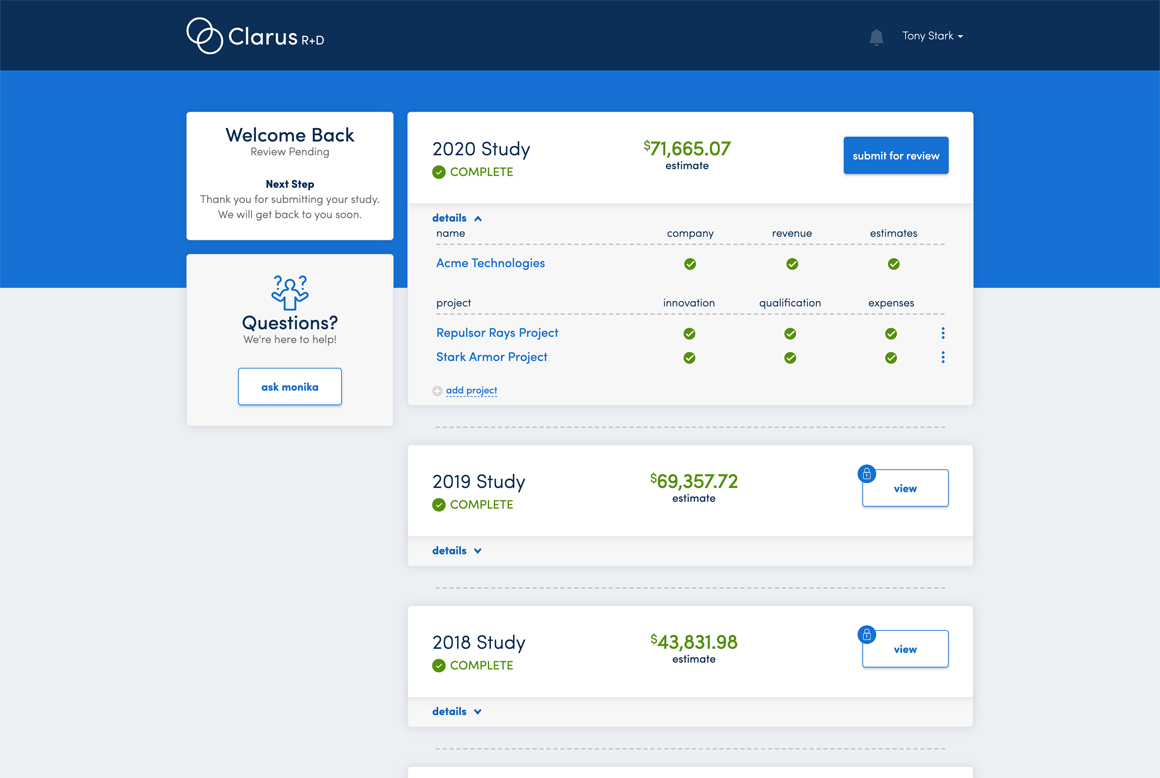Click the Review Pending status text
This screenshot has width=1160, height=778.
[x=290, y=152]
